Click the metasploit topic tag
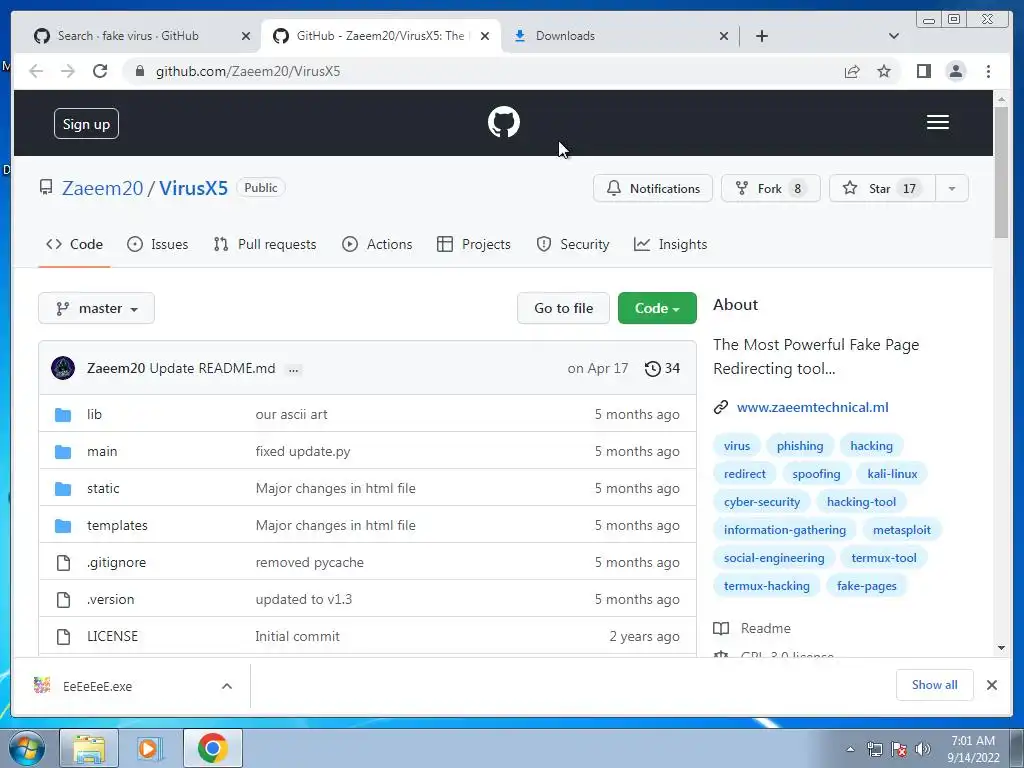This screenshot has width=1024, height=768. click(901, 530)
